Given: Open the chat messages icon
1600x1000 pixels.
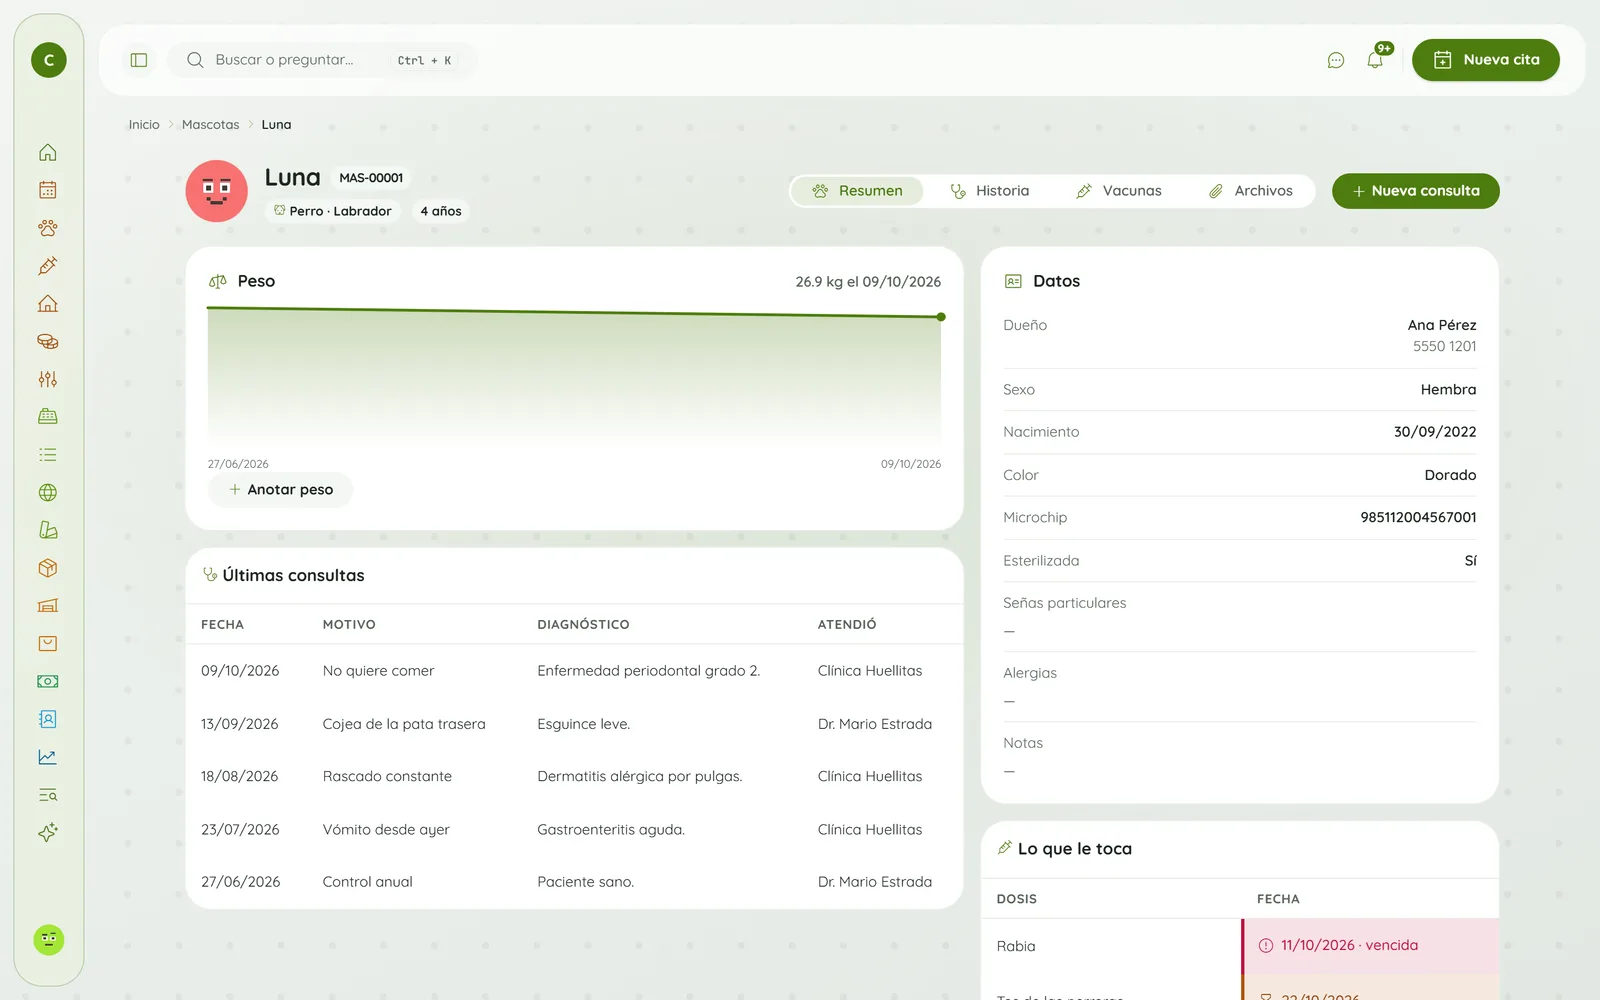Looking at the screenshot, I should [1336, 60].
